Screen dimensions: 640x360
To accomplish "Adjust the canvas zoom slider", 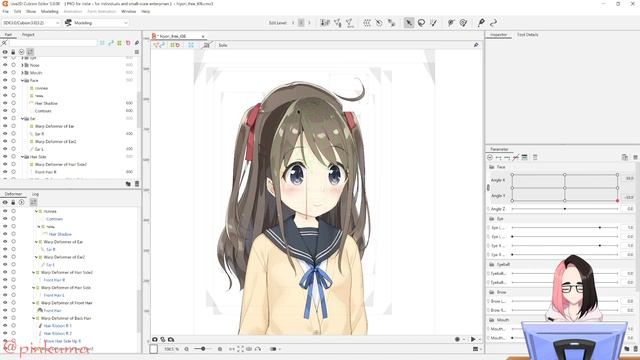I will [x=203, y=349].
